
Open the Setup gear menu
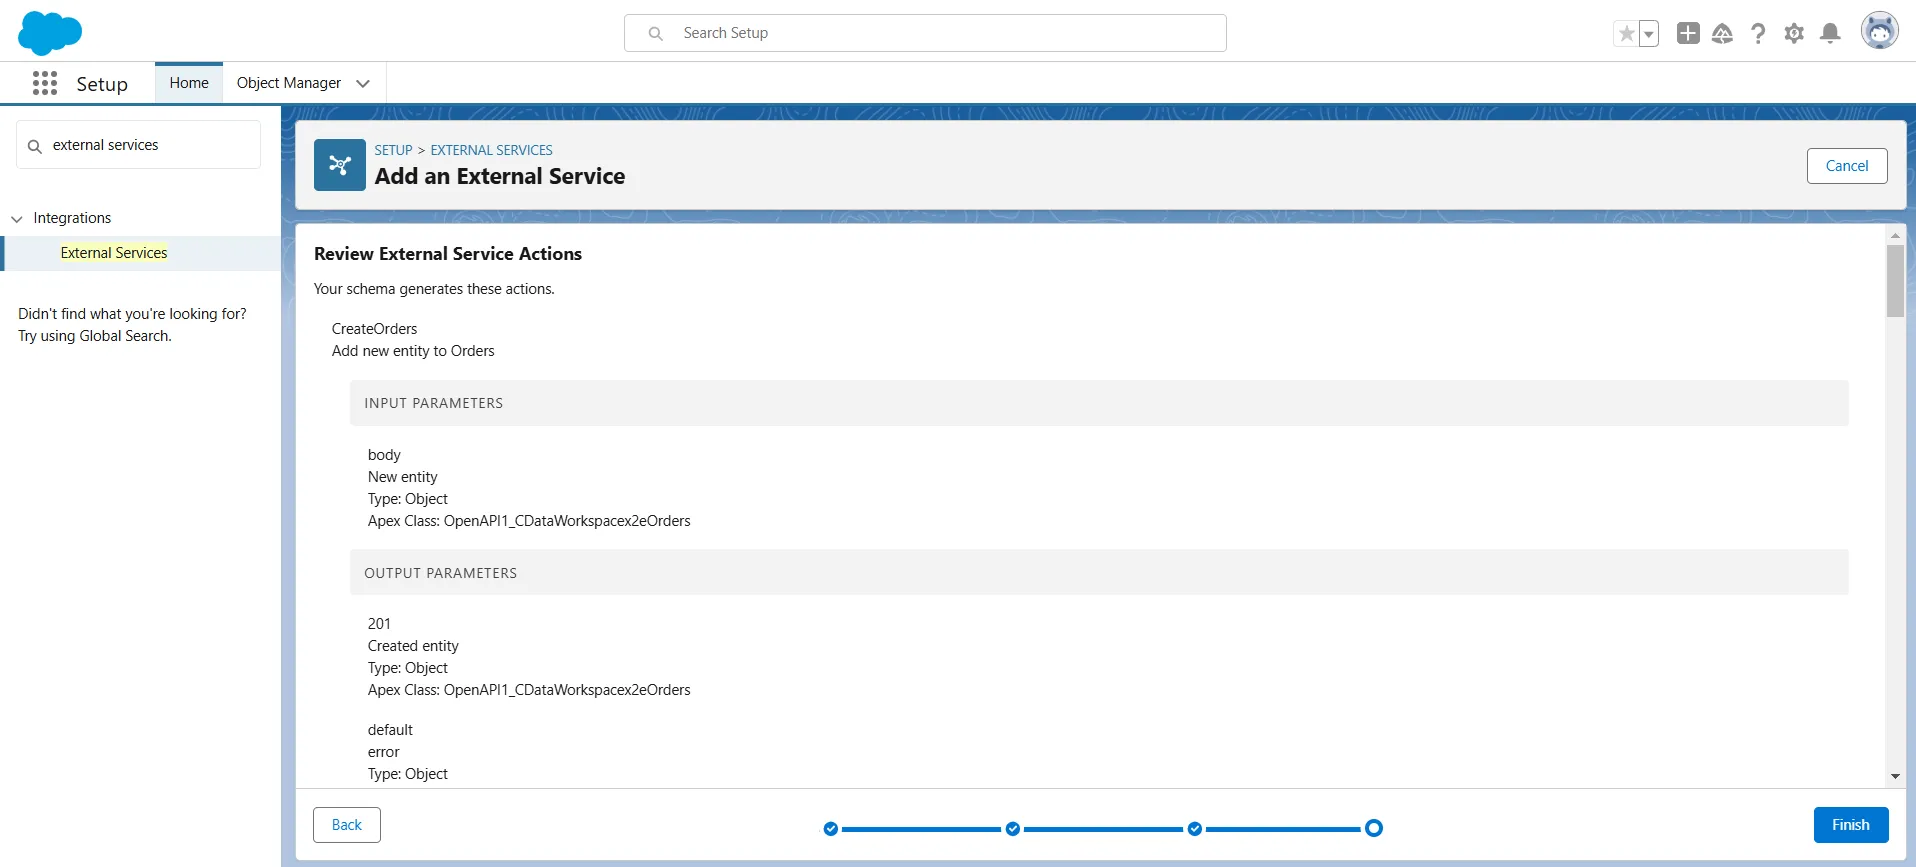pyautogui.click(x=1794, y=34)
